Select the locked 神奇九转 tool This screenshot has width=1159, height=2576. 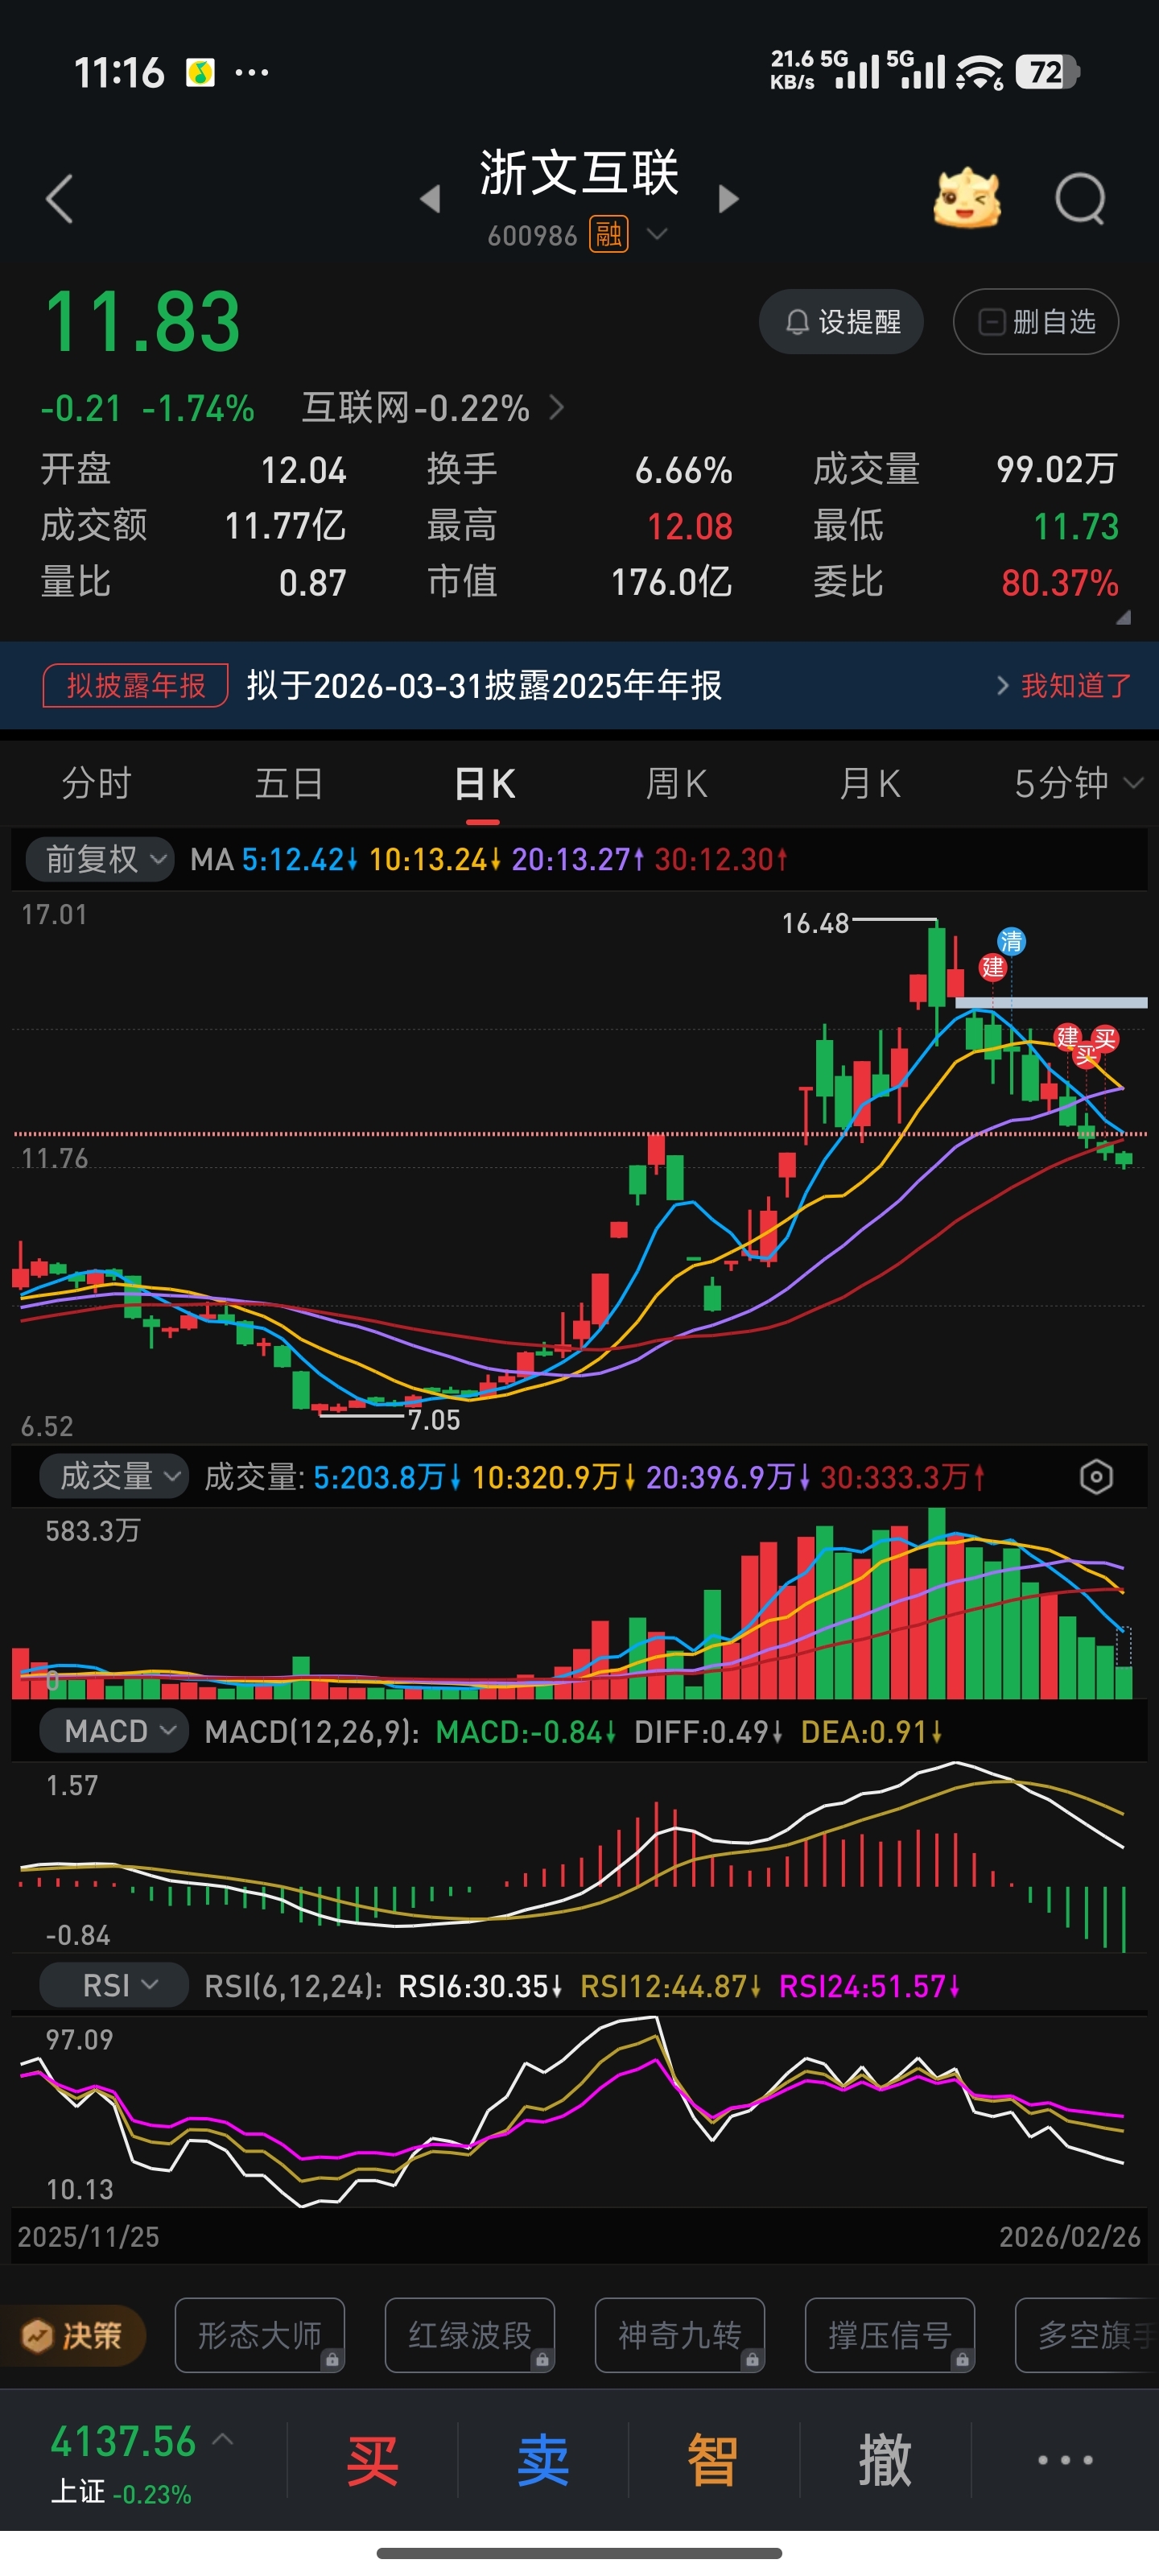coord(680,2335)
